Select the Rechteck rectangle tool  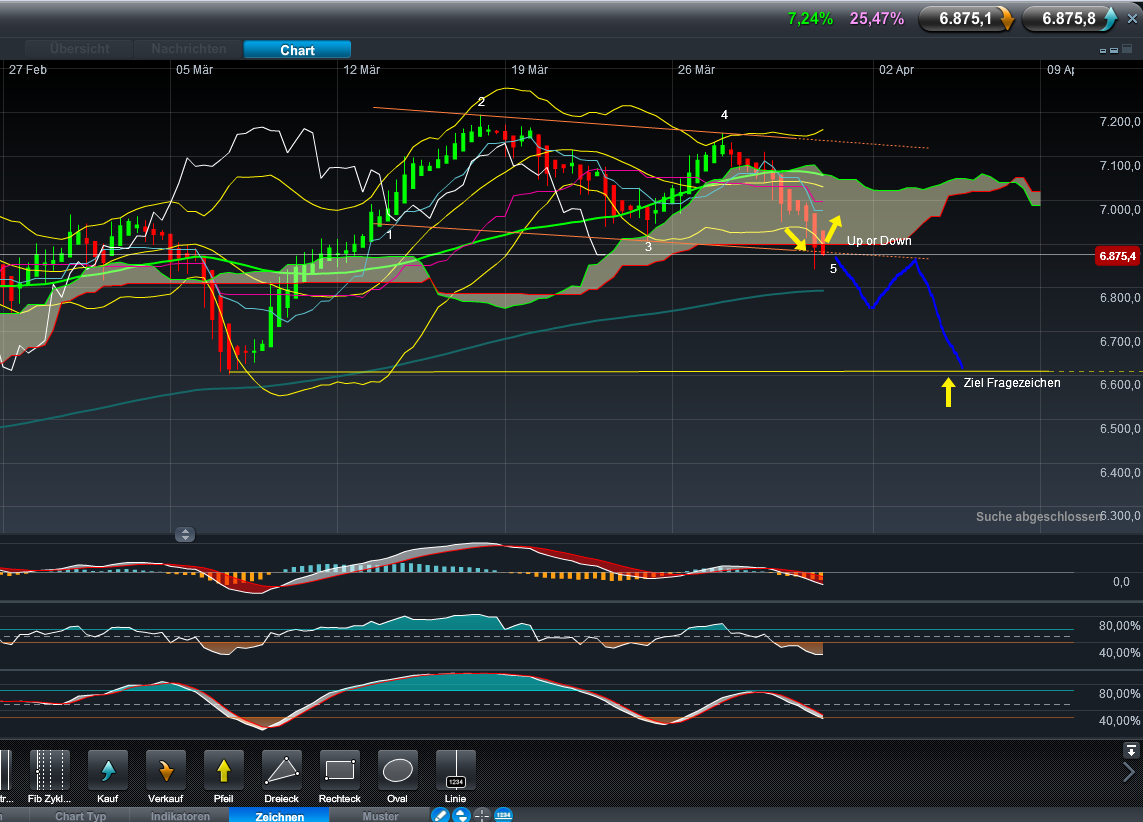(x=340, y=770)
